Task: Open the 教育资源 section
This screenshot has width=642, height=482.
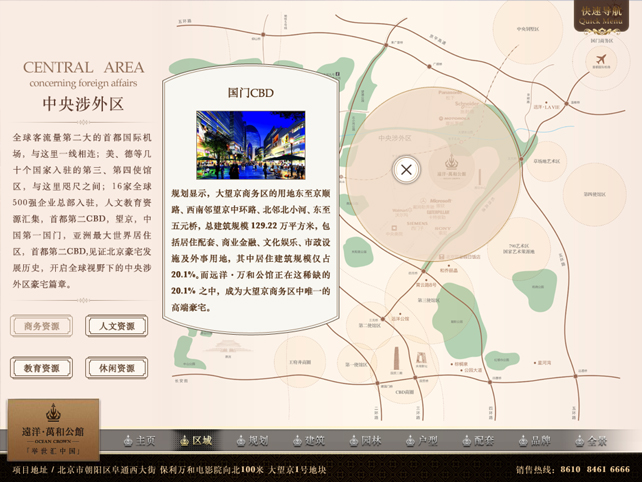Action: (x=42, y=368)
